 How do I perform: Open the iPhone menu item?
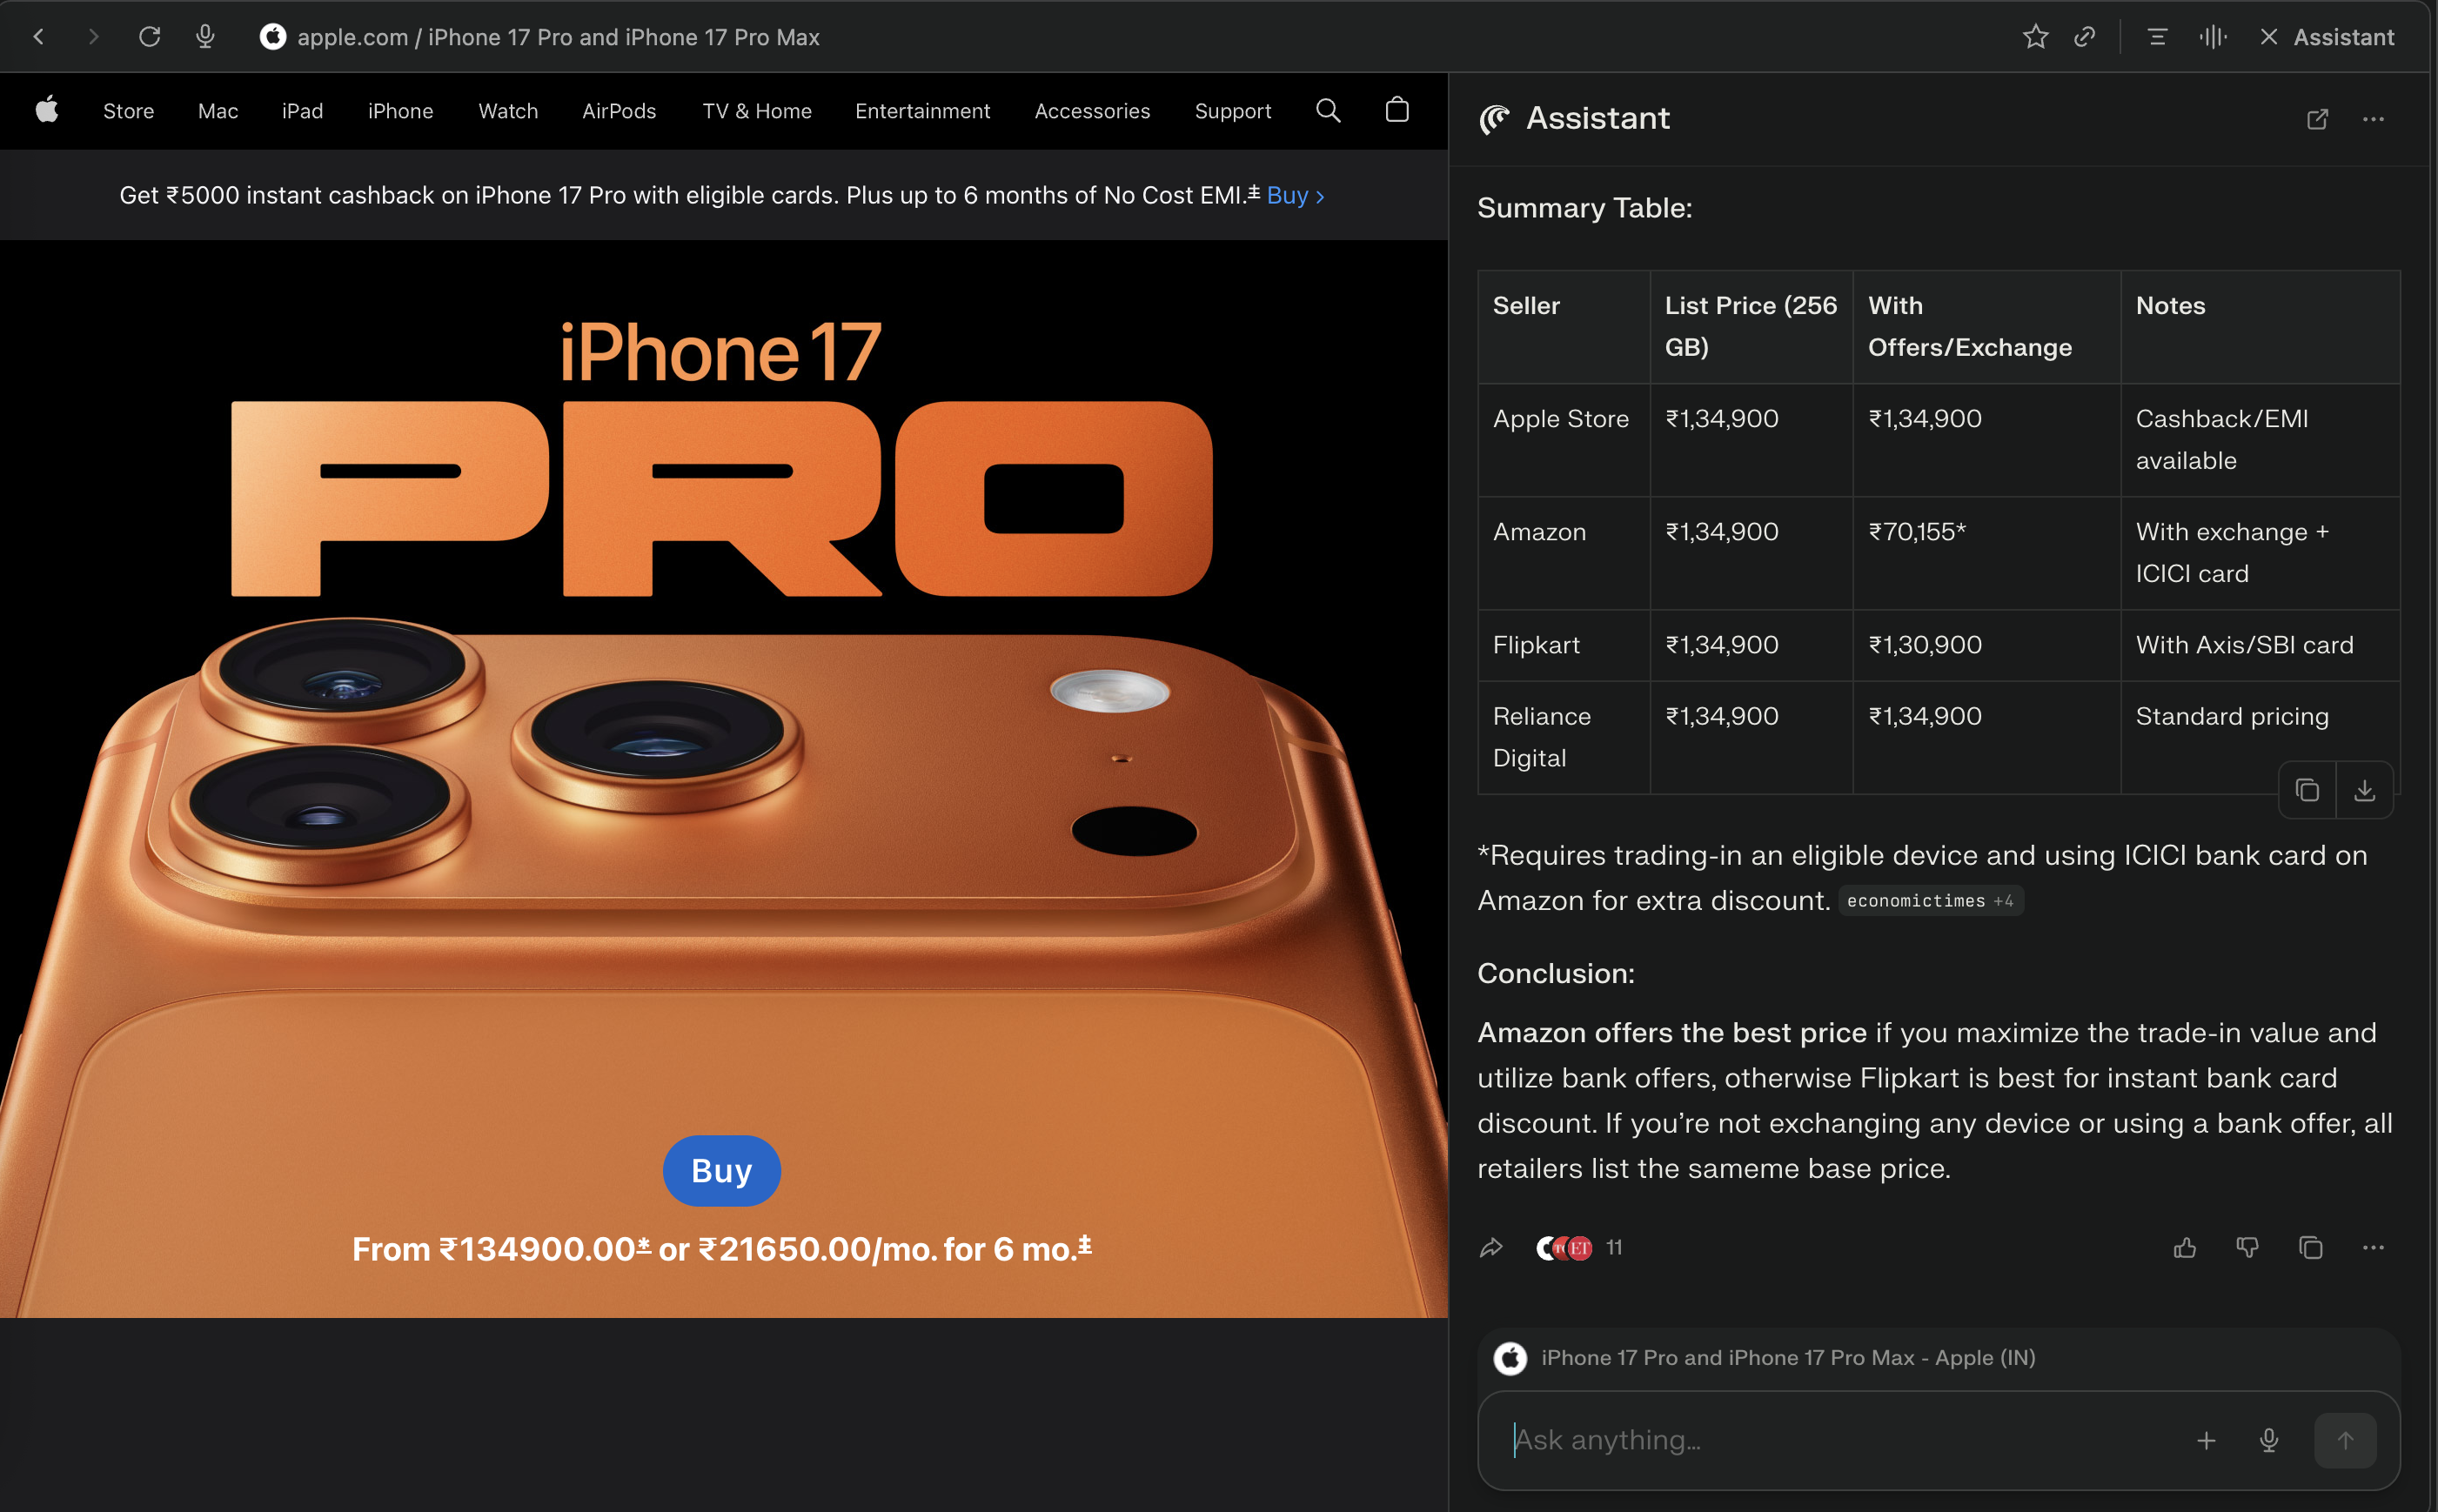click(400, 110)
